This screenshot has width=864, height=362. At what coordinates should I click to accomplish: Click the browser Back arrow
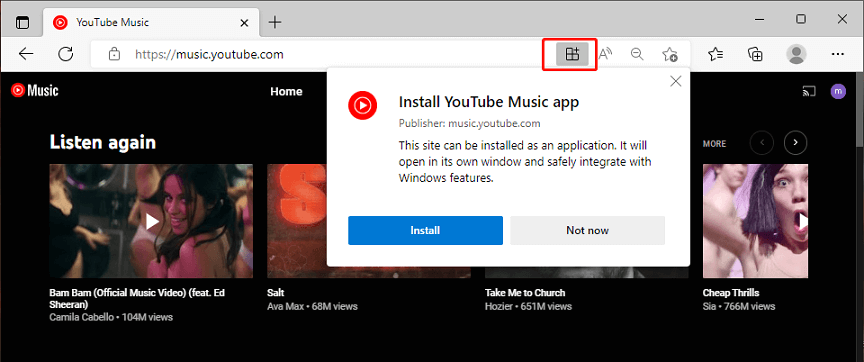[26, 54]
